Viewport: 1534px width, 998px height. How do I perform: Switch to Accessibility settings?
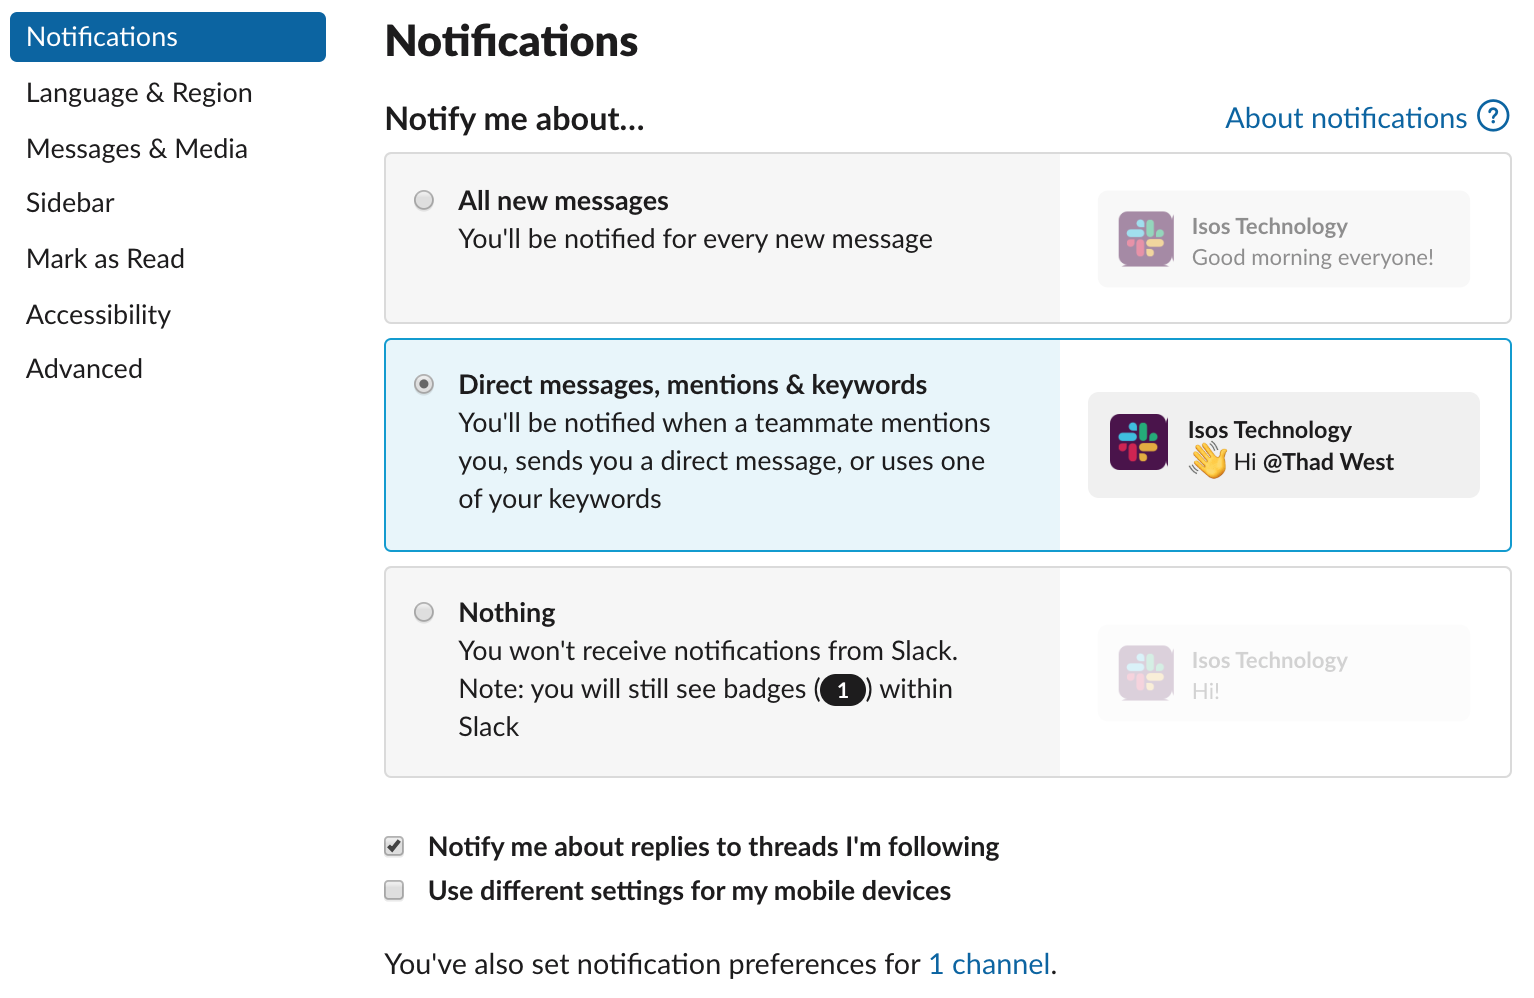tap(98, 315)
